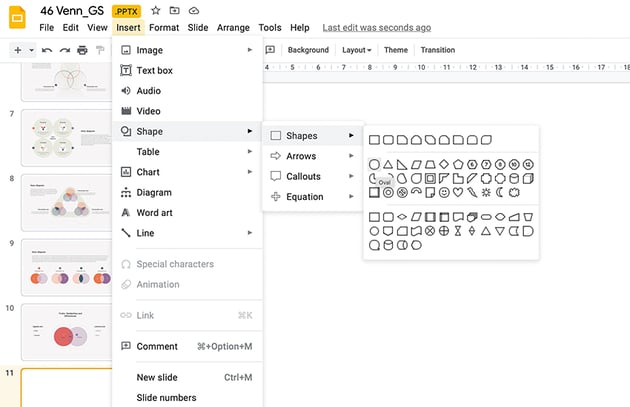Open the Format menu

coord(164,28)
